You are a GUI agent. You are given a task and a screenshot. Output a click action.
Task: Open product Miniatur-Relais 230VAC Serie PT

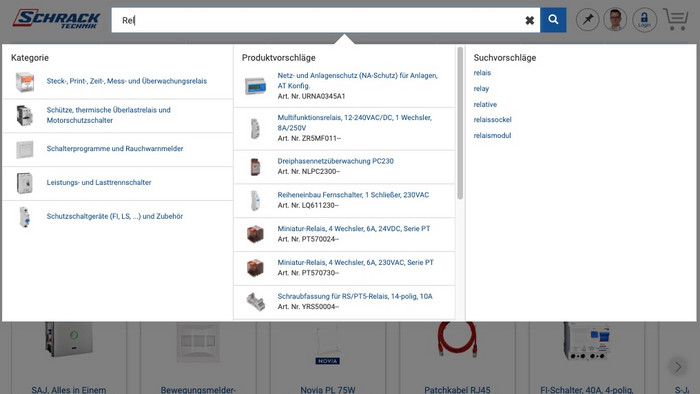click(x=355, y=263)
